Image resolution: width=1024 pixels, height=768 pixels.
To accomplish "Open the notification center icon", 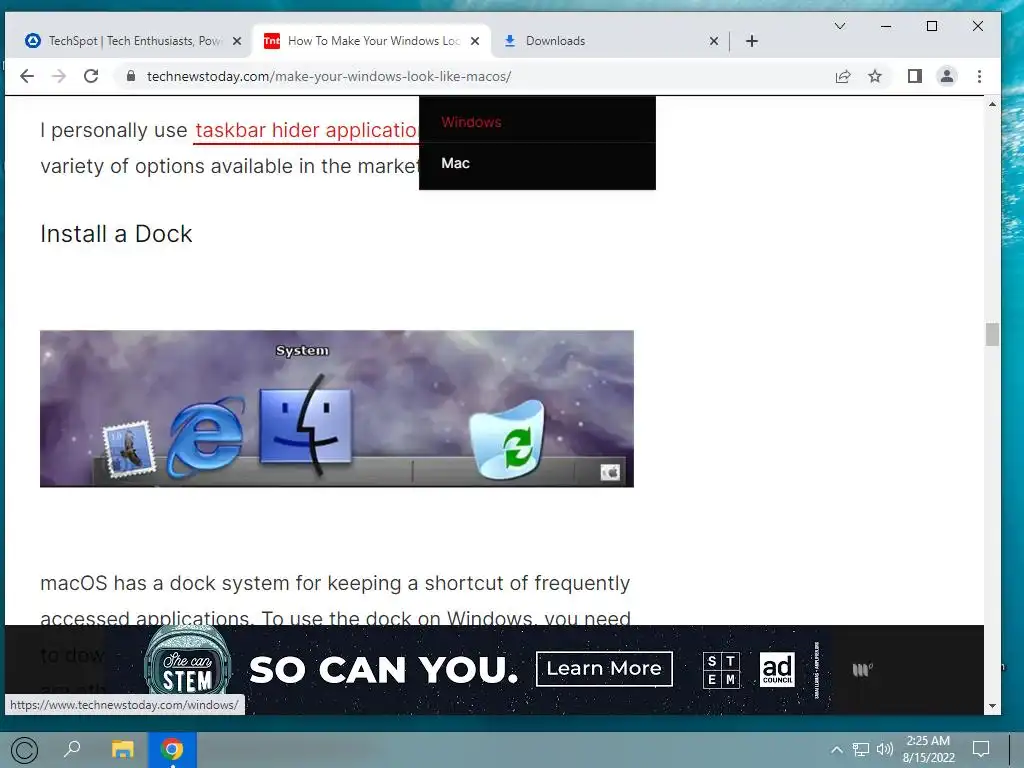I will 981,749.
